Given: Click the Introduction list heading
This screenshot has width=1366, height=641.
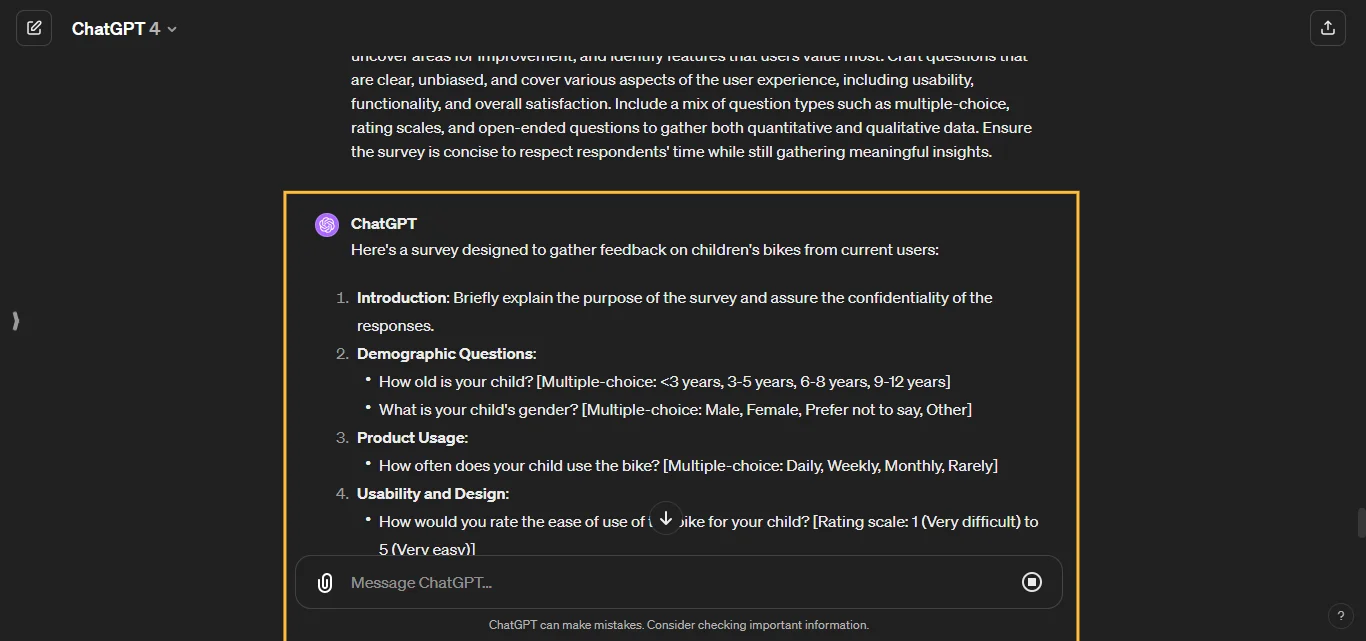Looking at the screenshot, I should pyautogui.click(x=402, y=298).
